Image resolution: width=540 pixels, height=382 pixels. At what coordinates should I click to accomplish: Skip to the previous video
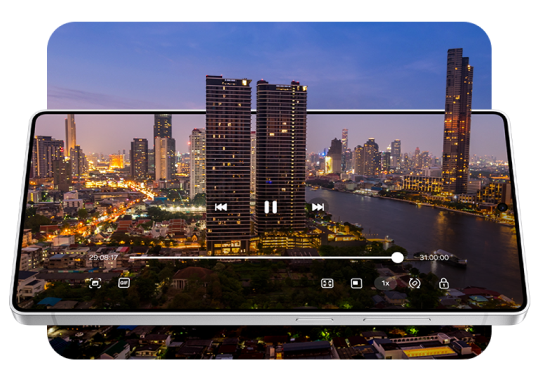[x=221, y=207]
